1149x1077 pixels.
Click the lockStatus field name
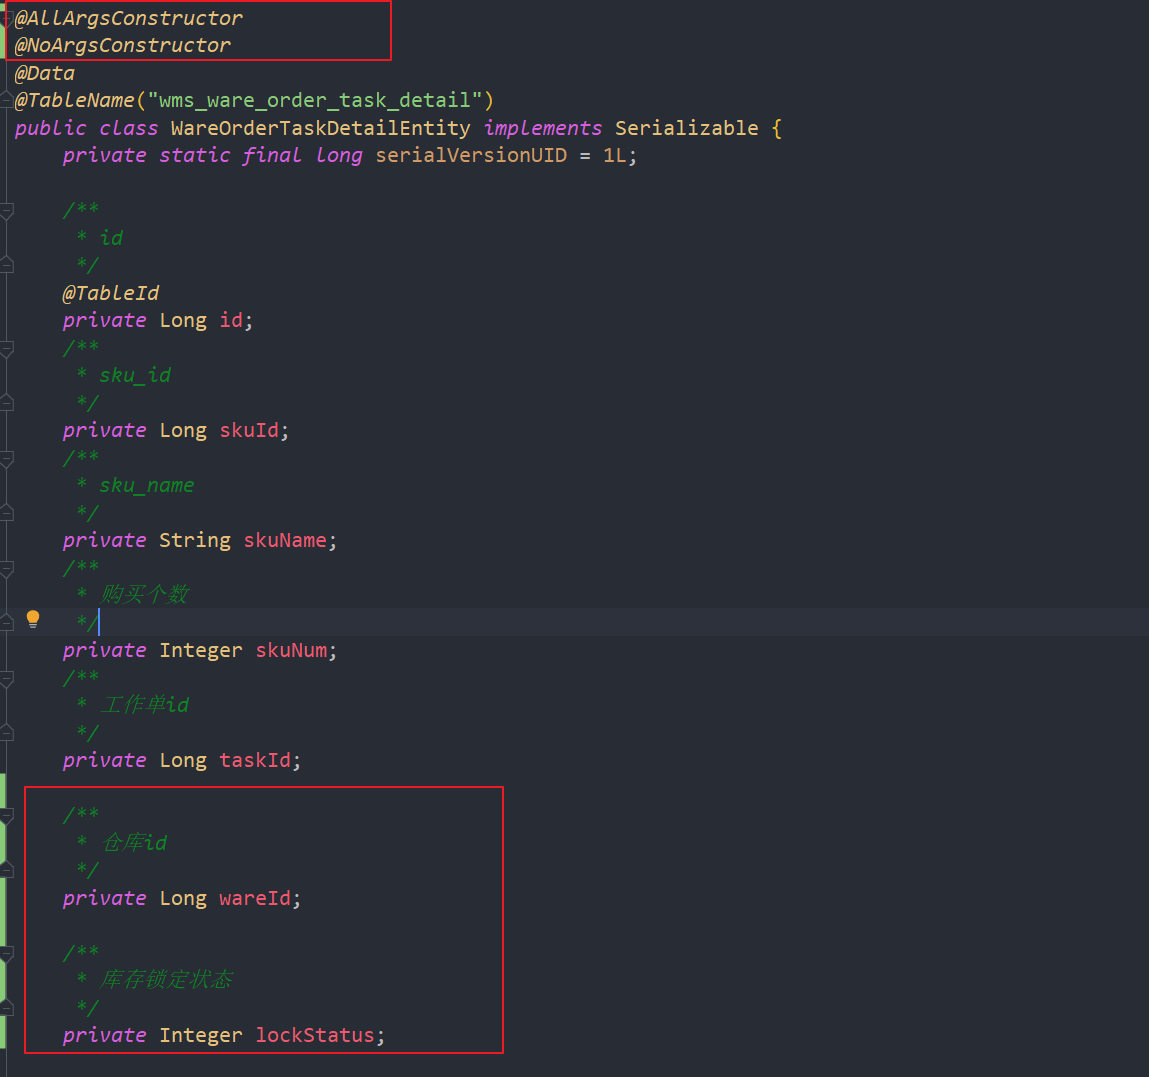(315, 1035)
